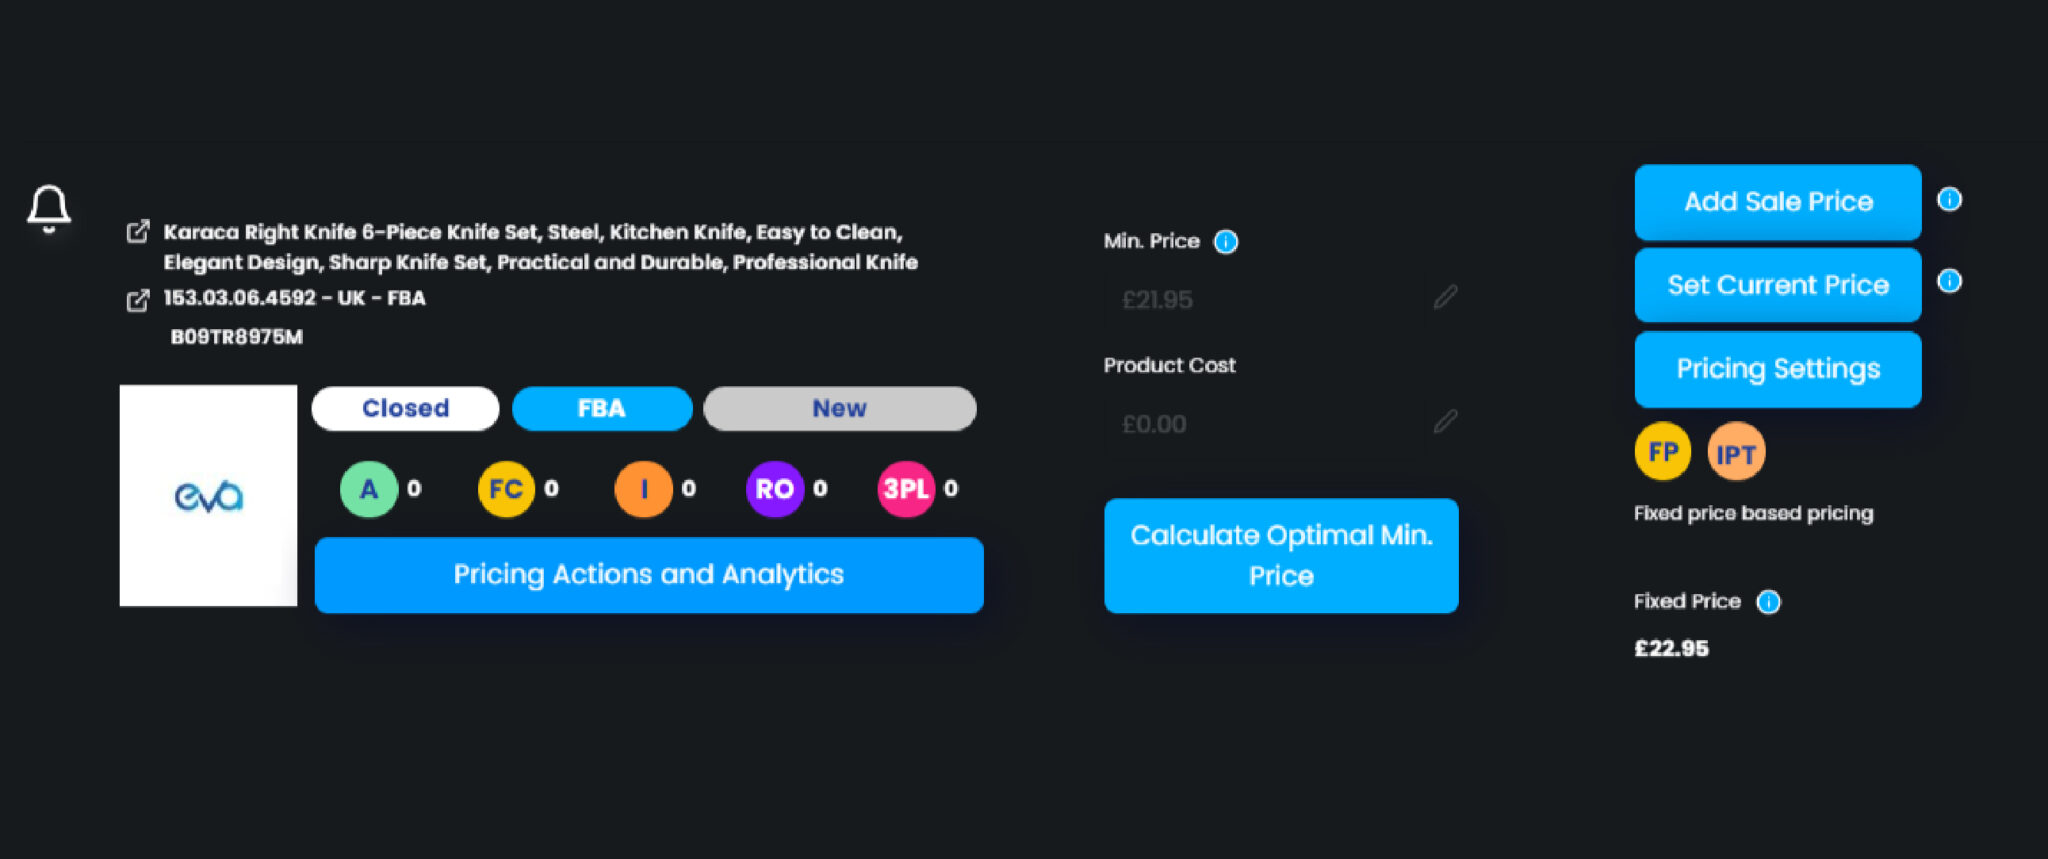
Task: Open Pricing Actions and Analytics
Action: pyautogui.click(x=649, y=575)
